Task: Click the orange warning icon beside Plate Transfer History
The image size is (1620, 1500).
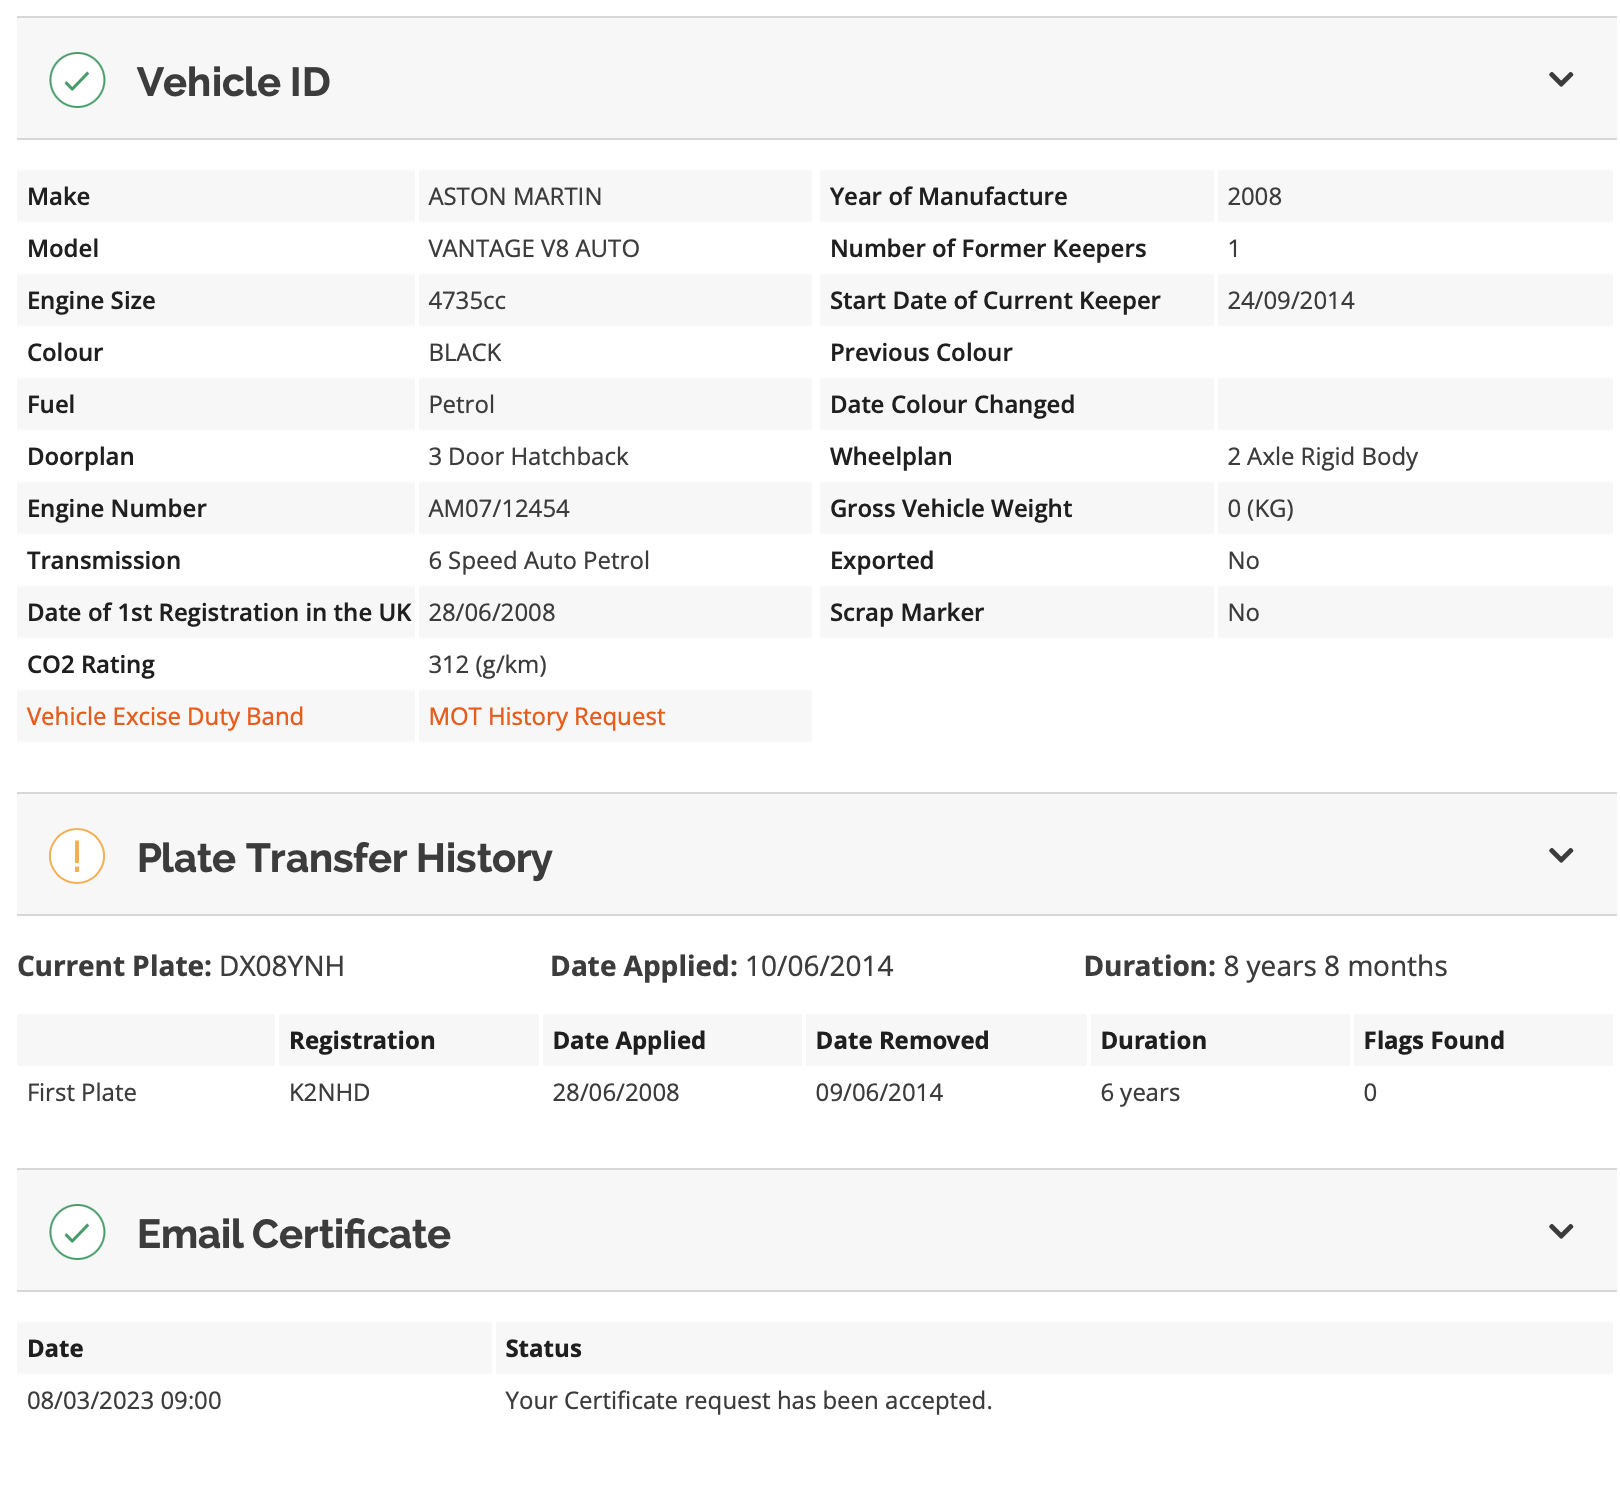Action: [x=77, y=856]
